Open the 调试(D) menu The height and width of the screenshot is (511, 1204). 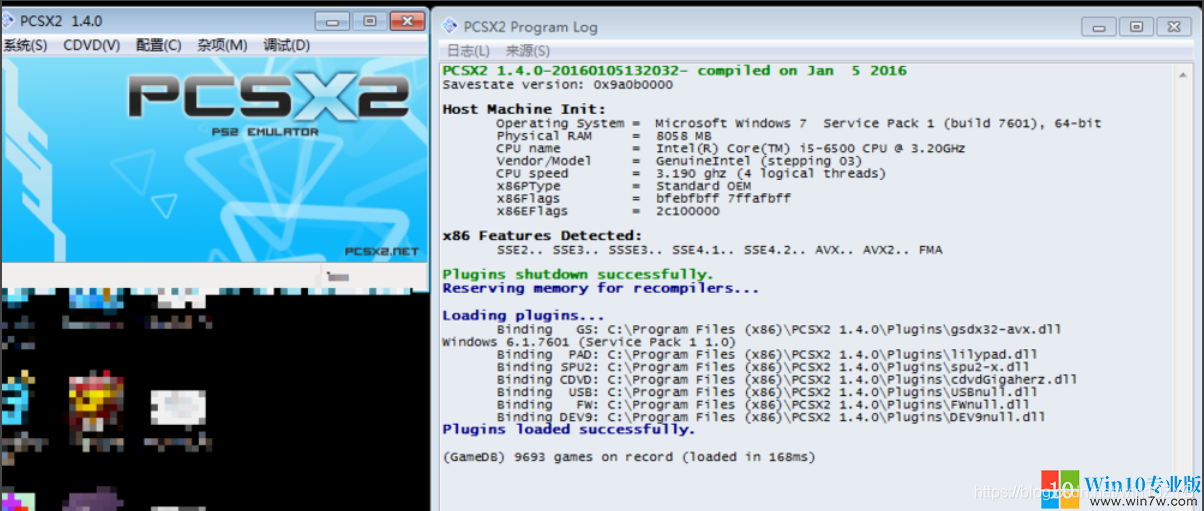pos(287,45)
